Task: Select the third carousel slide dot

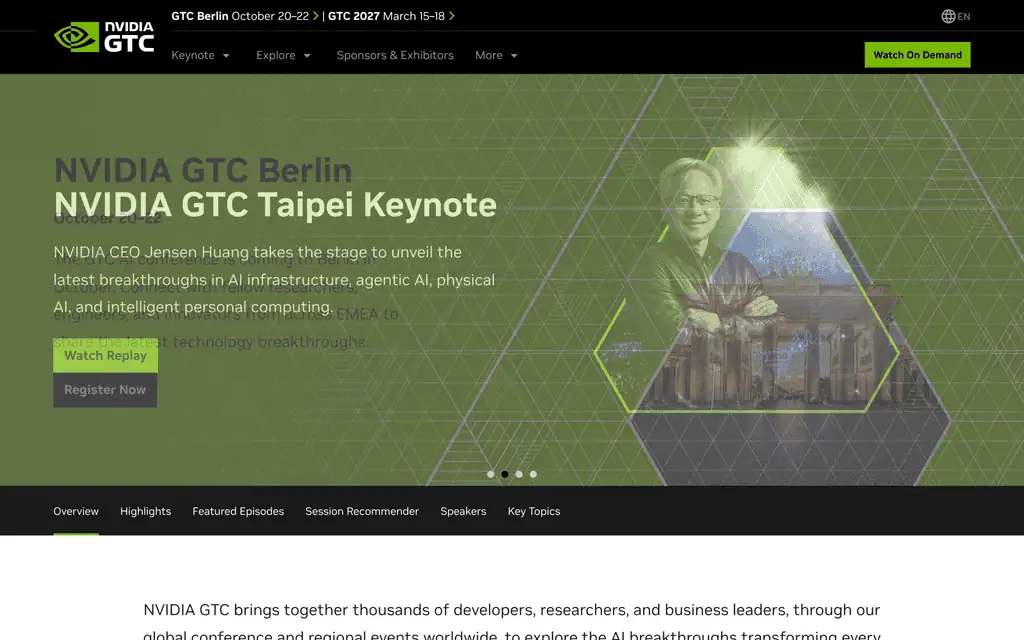Action: [x=519, y=474]
